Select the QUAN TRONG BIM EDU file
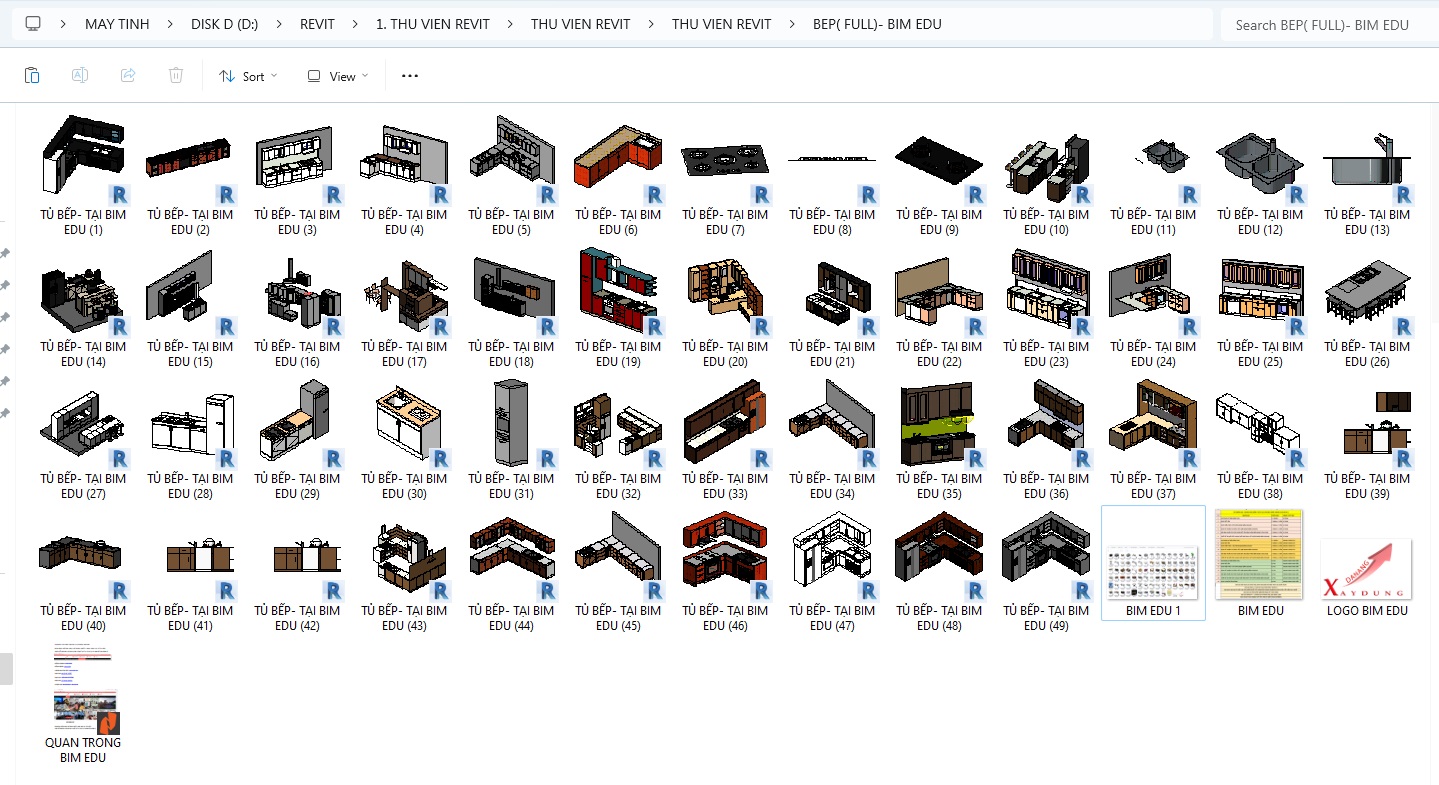Viewport: 1439px width, 785px height. click(83, 700)
